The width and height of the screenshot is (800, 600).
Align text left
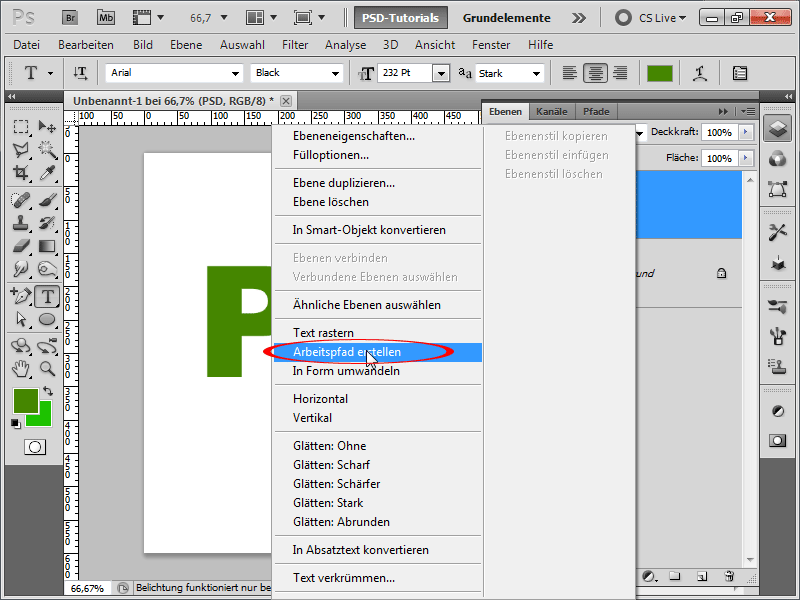point(569,73)
